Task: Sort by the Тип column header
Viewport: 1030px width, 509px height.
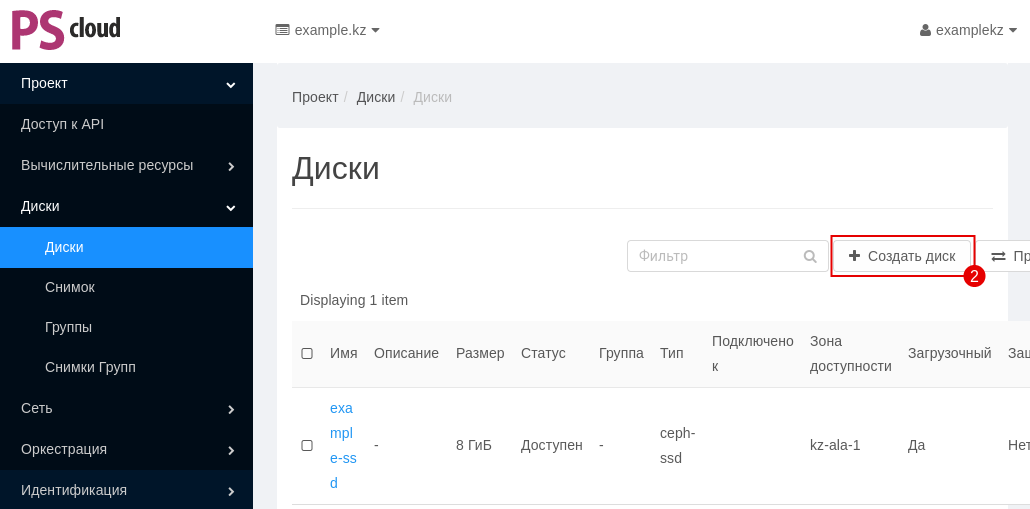Action: click(671, 353)
